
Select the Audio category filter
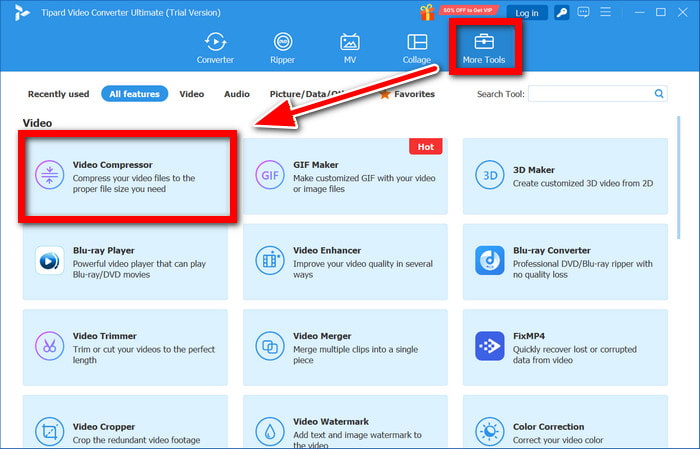point(237,94)
